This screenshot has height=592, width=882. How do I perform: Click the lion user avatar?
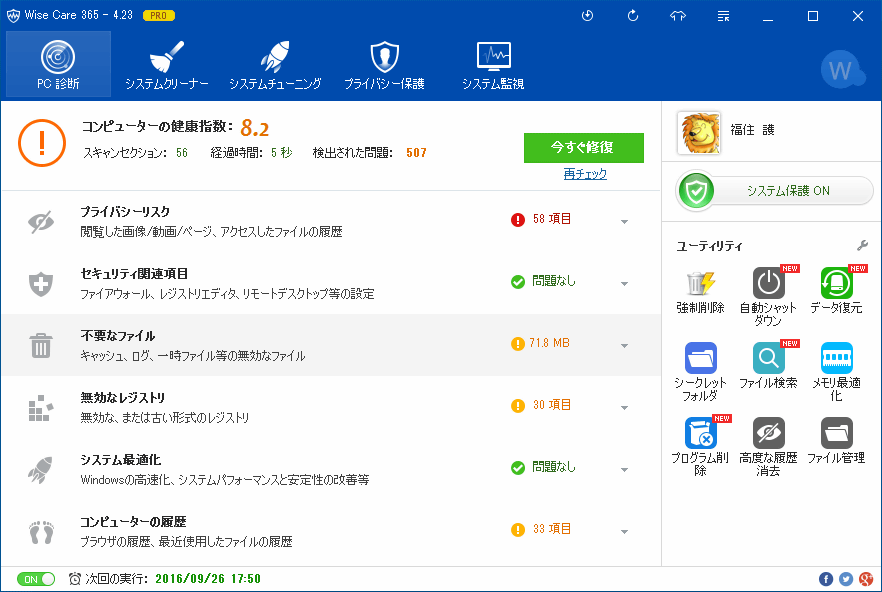pos(699,133)
